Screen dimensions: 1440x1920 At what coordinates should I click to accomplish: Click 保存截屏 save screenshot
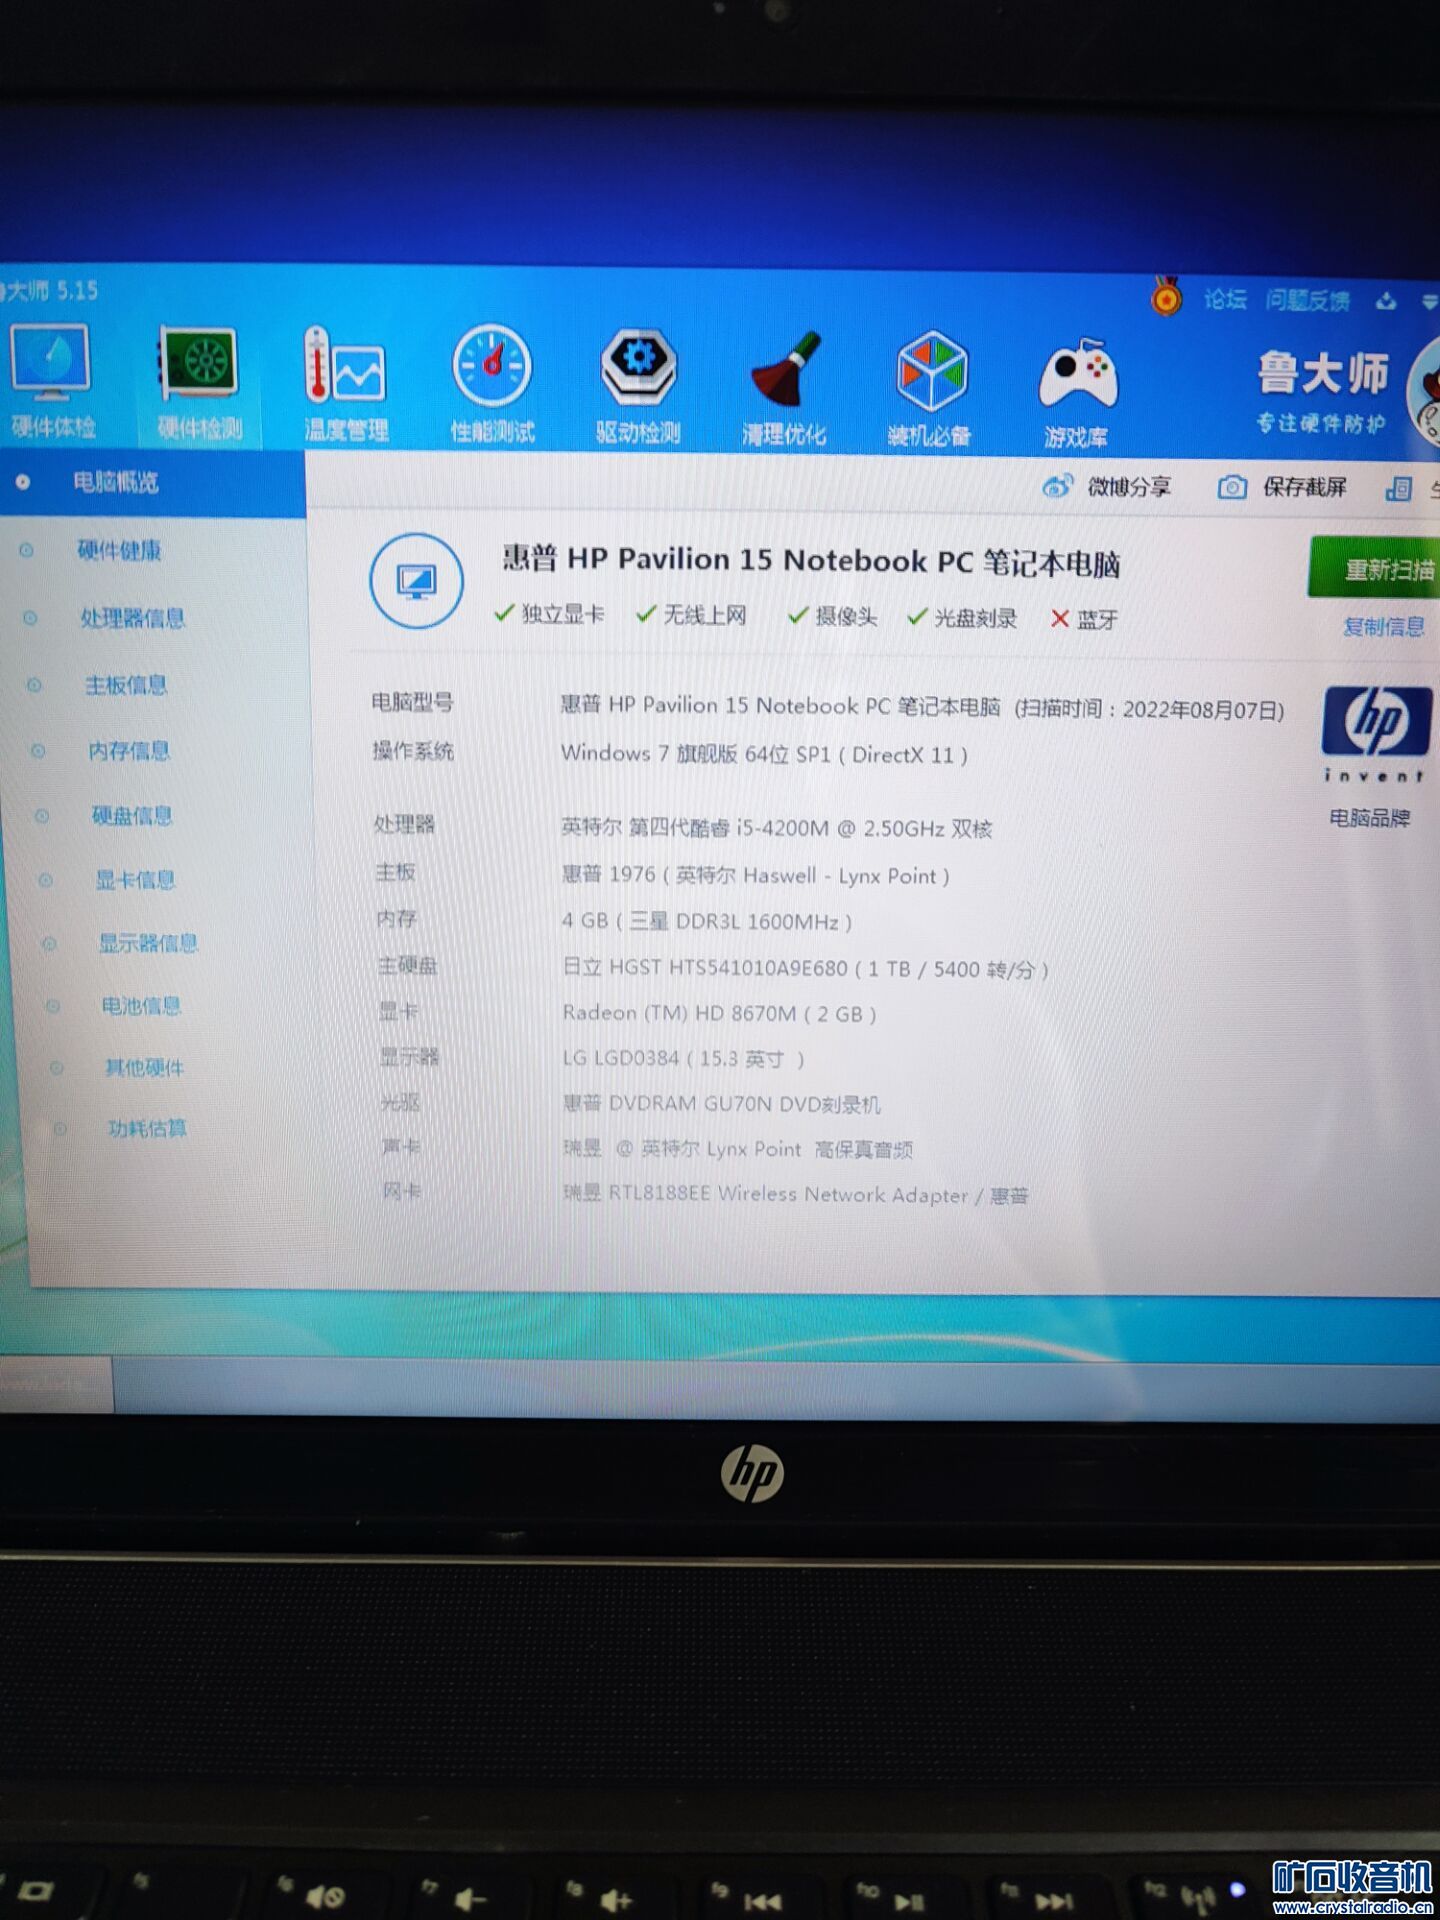click(x=1282, y=488)
